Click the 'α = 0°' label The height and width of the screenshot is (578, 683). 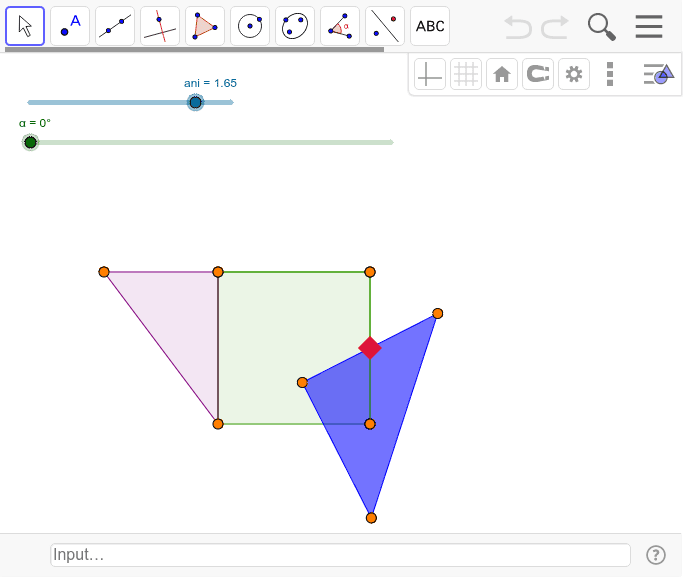35,123
